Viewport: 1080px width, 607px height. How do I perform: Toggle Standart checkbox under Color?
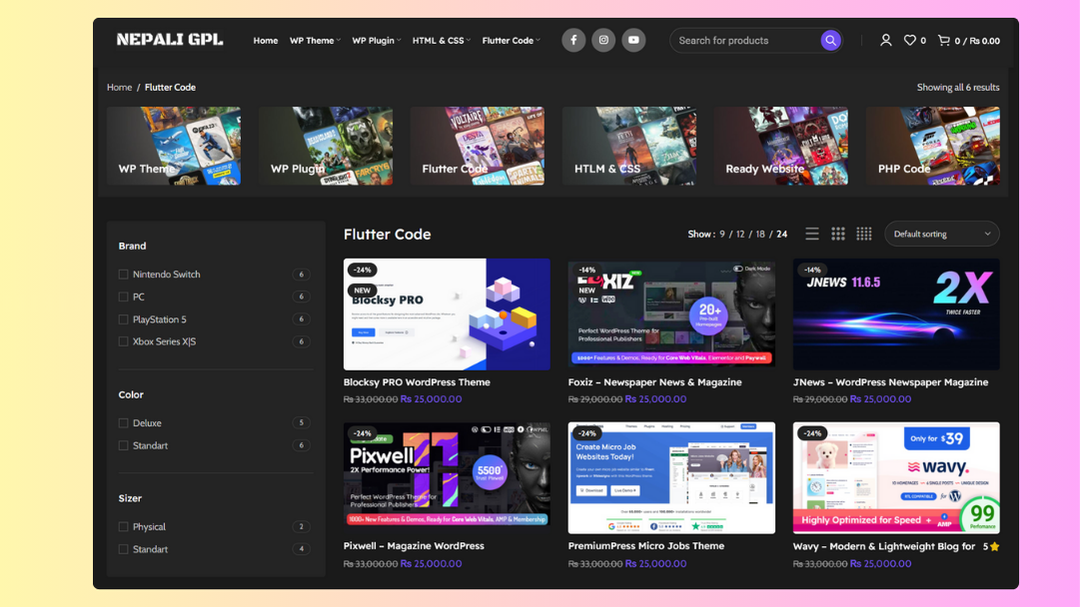[x=123, y=446]
